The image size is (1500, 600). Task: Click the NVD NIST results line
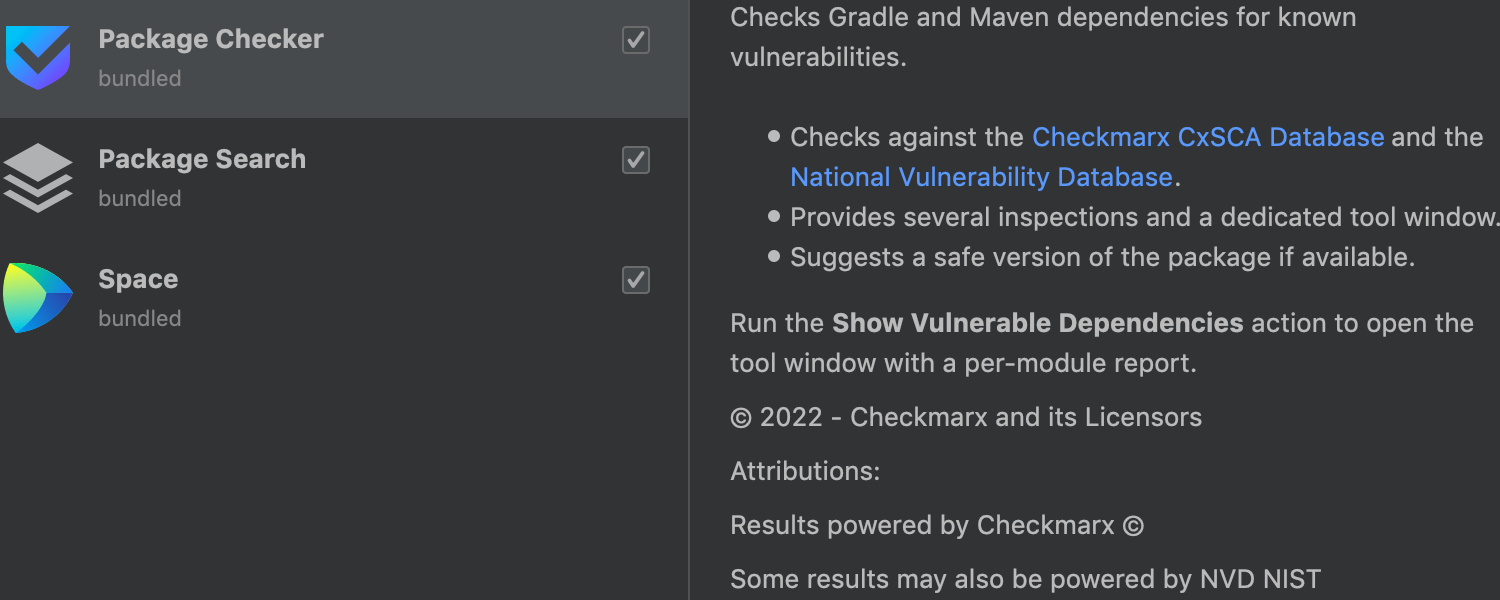click(x=1025, y=579)
